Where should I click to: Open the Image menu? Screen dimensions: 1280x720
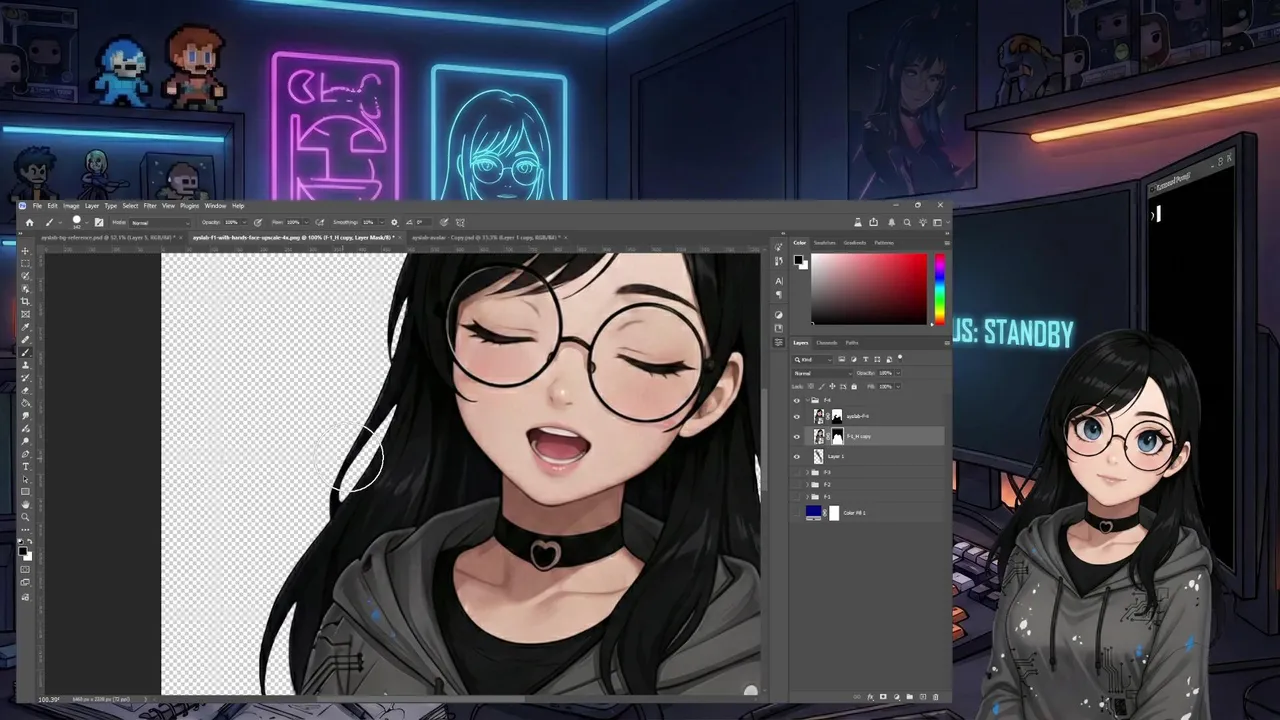[71, 206]
